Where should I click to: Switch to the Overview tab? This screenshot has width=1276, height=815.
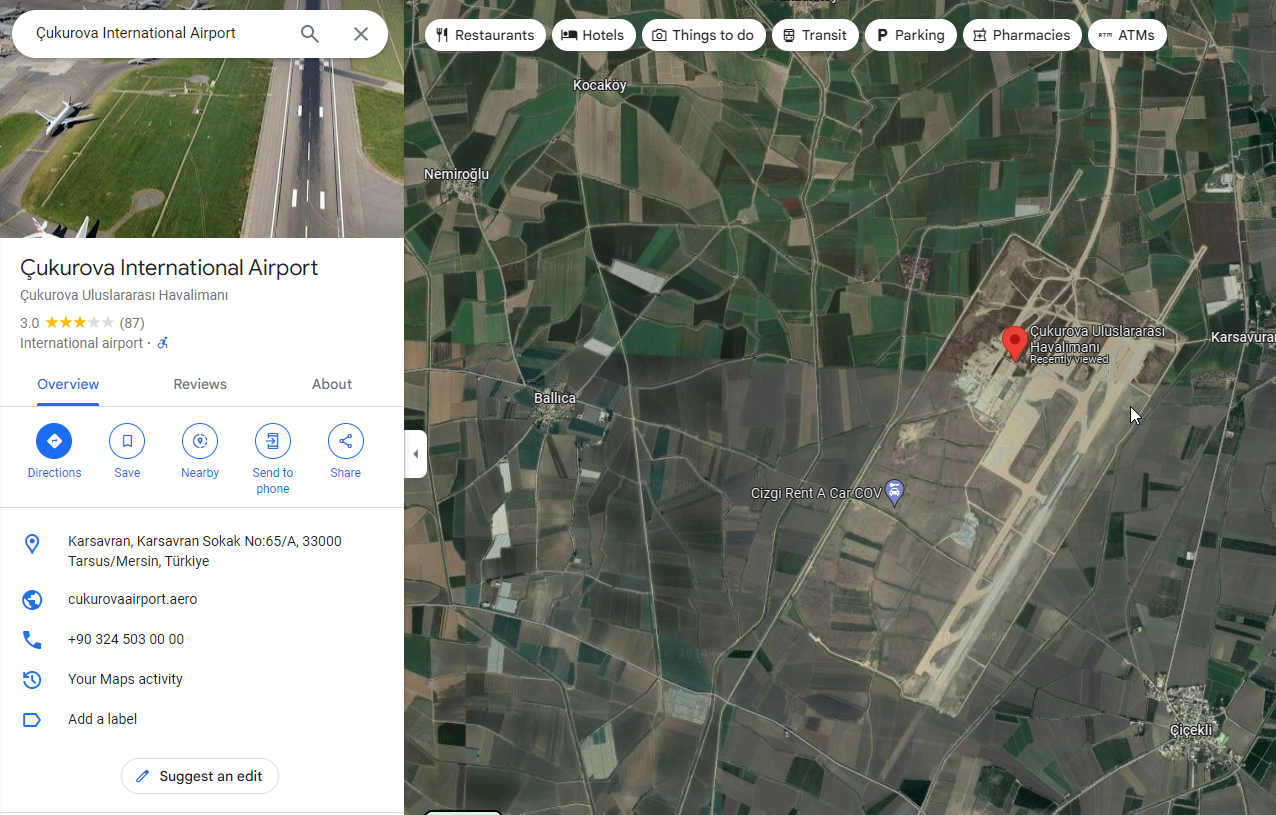point(68,384)
